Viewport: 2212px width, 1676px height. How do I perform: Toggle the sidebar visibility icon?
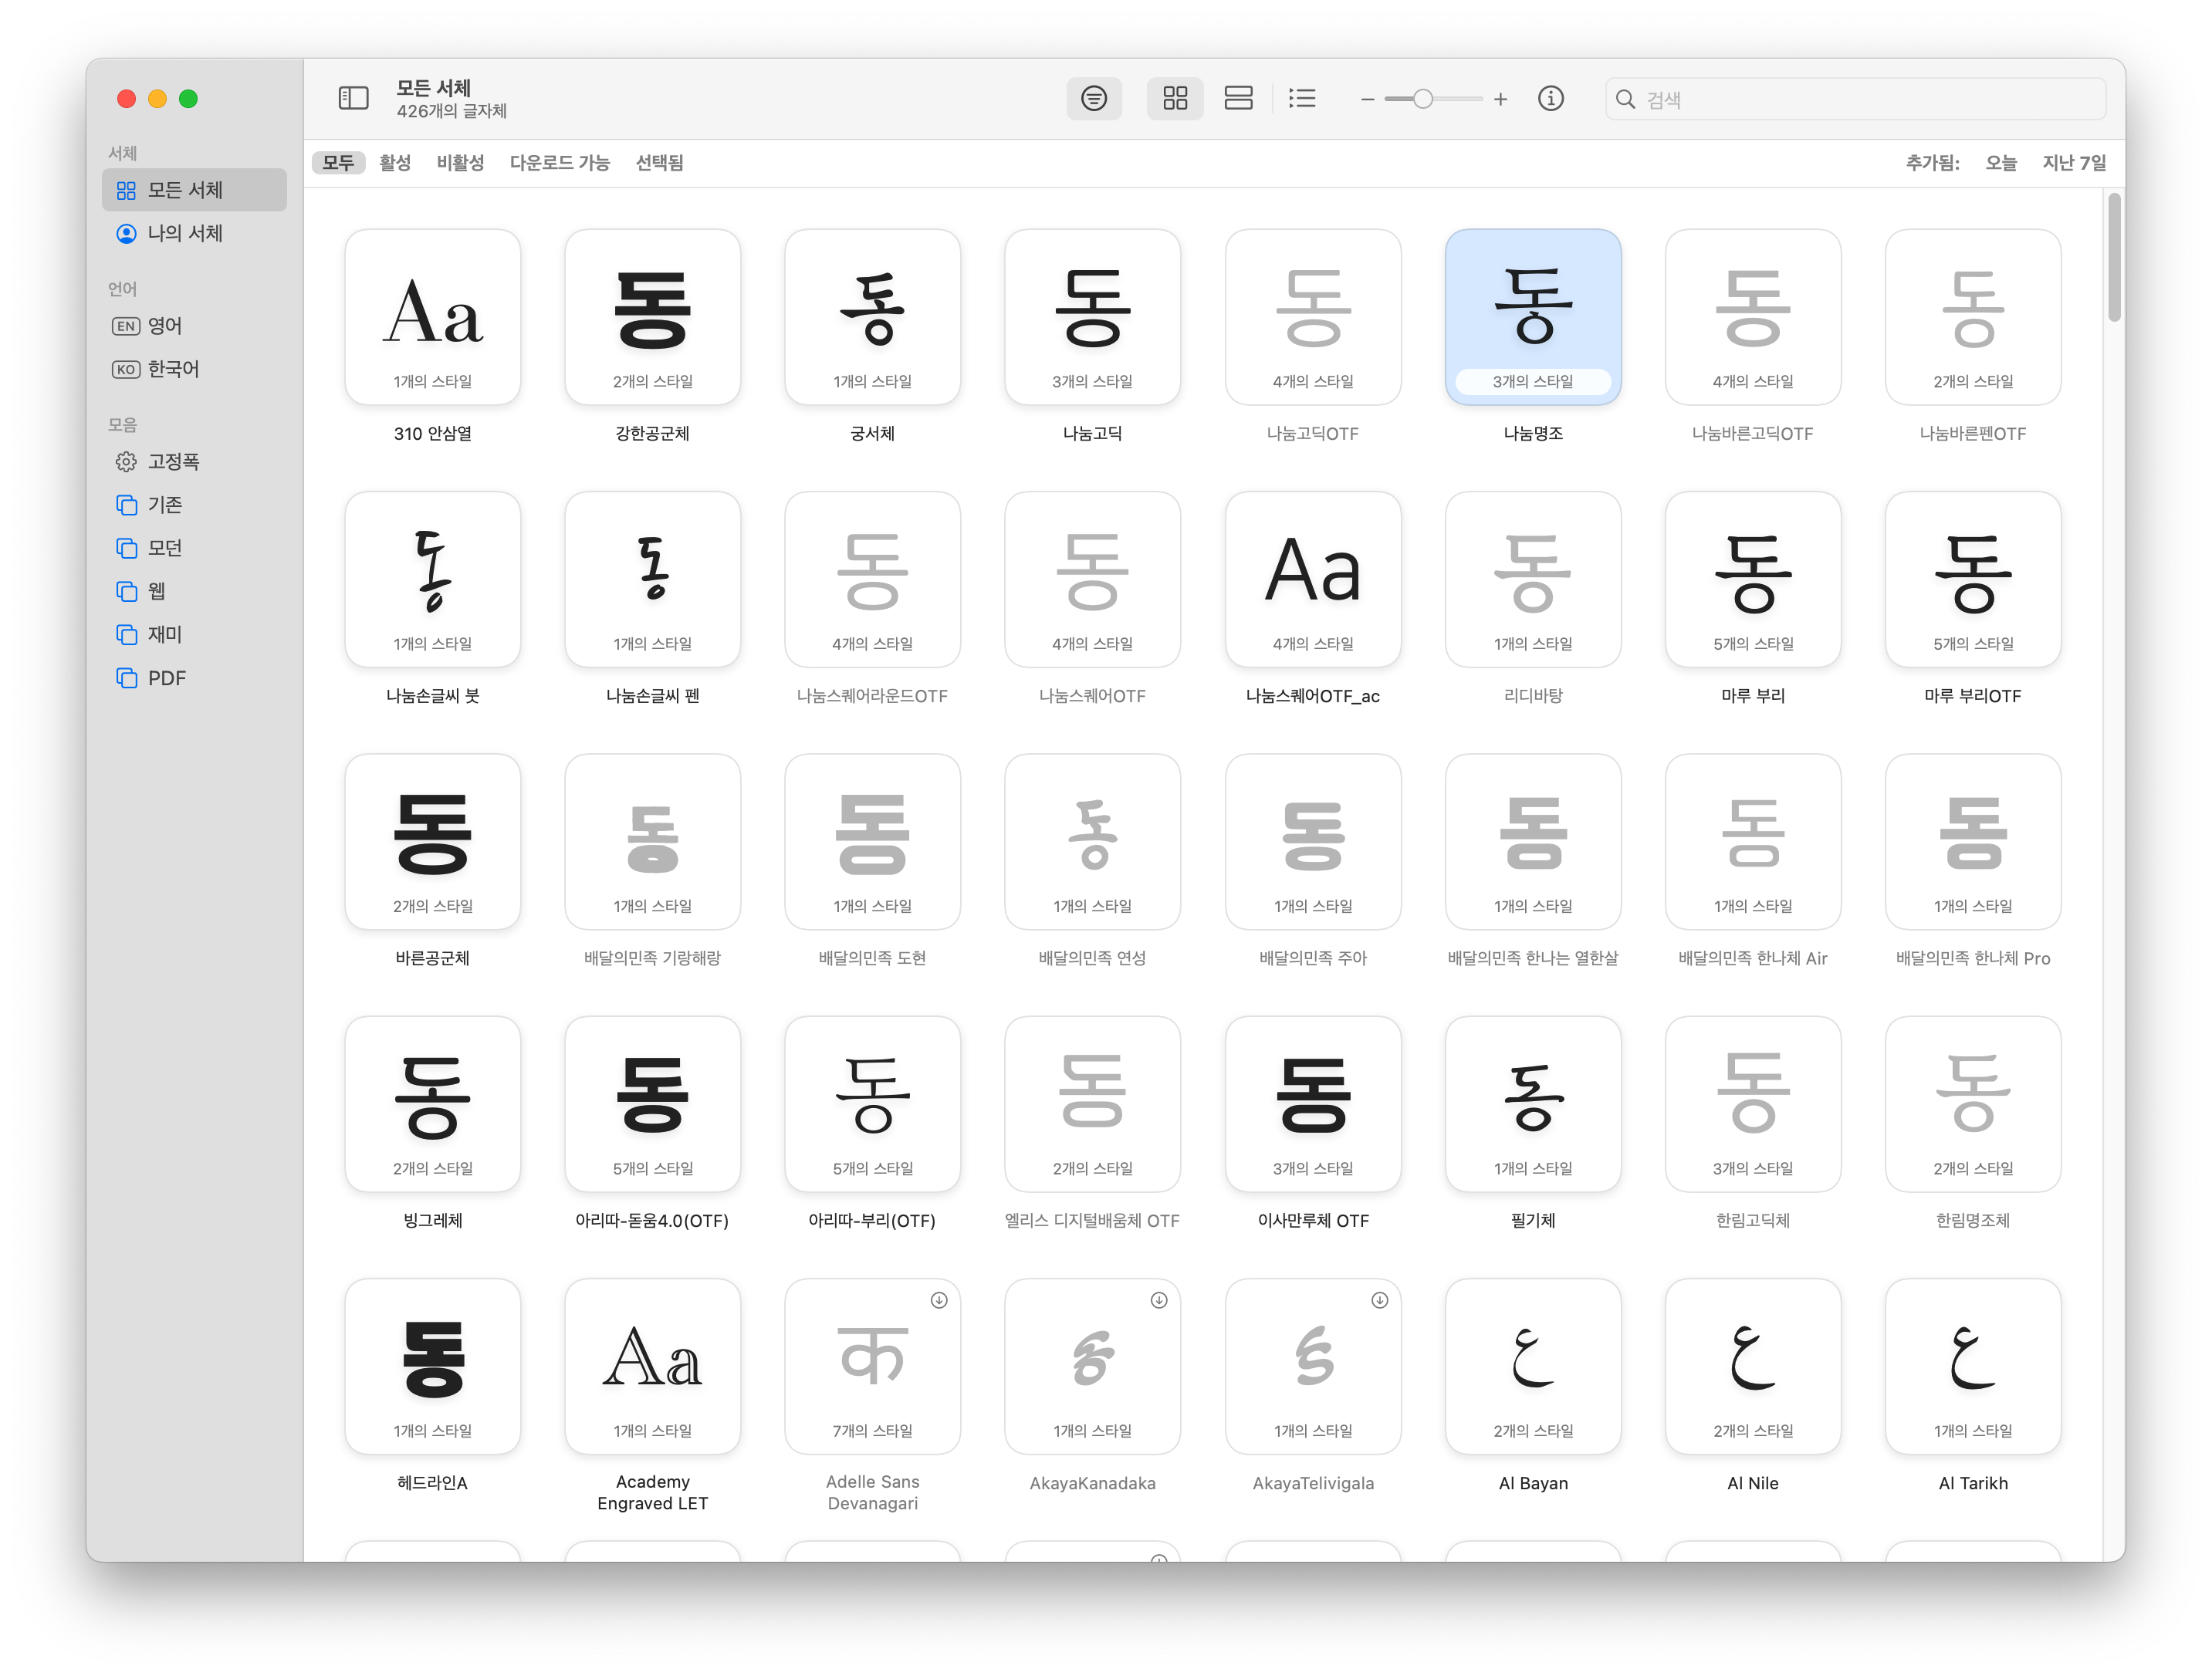pyautogui.click(x=353, y=98)
